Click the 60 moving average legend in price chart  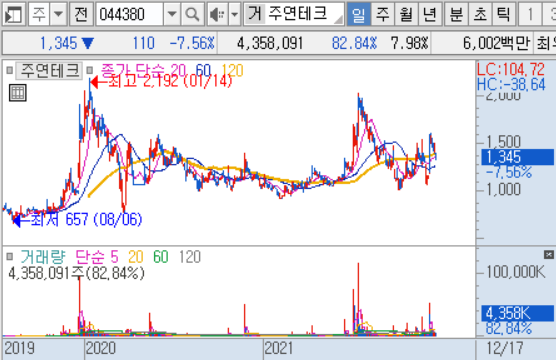[x=203, y=71]
